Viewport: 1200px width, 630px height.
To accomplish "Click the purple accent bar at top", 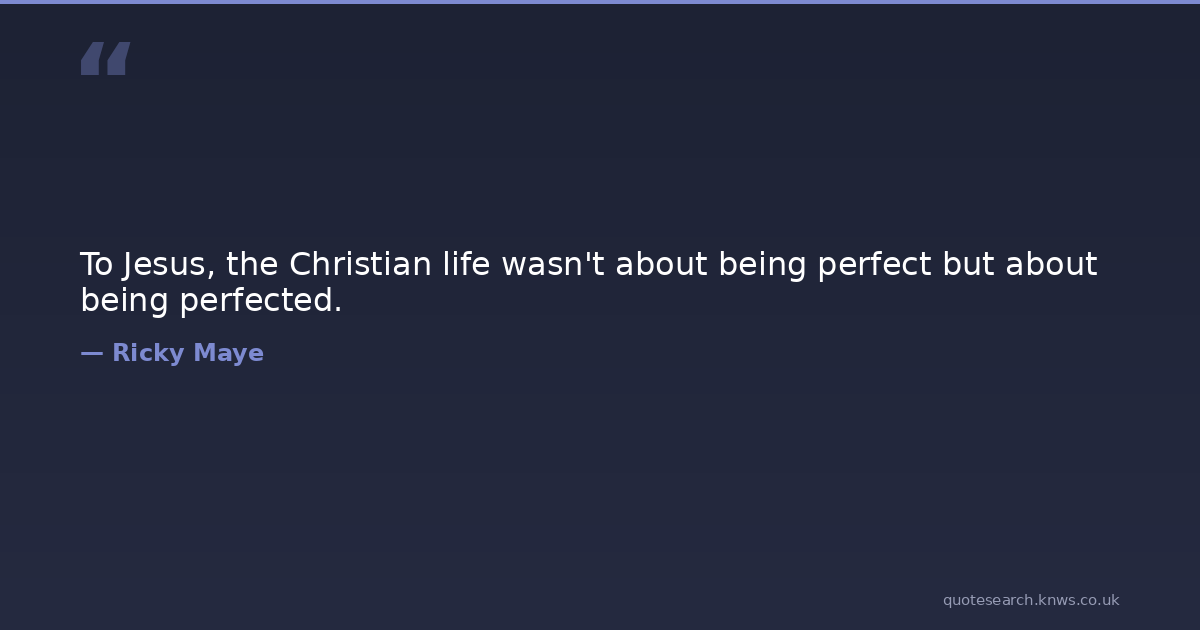I will click(600, 2).
